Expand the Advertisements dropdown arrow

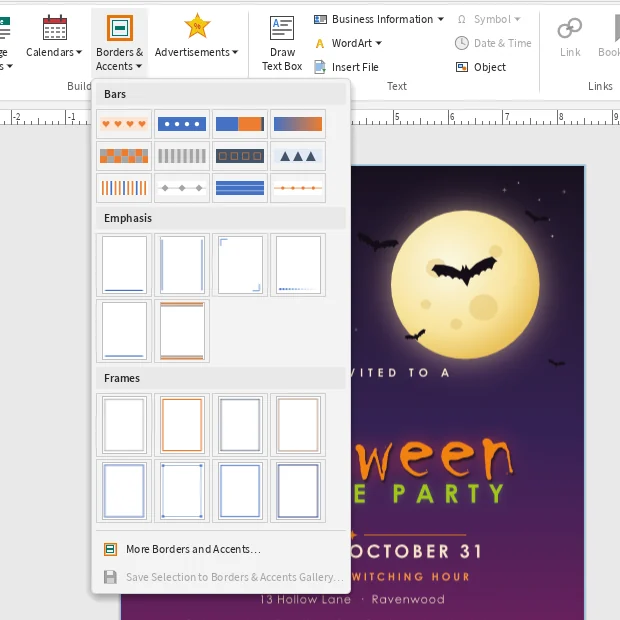pos(235,52)
